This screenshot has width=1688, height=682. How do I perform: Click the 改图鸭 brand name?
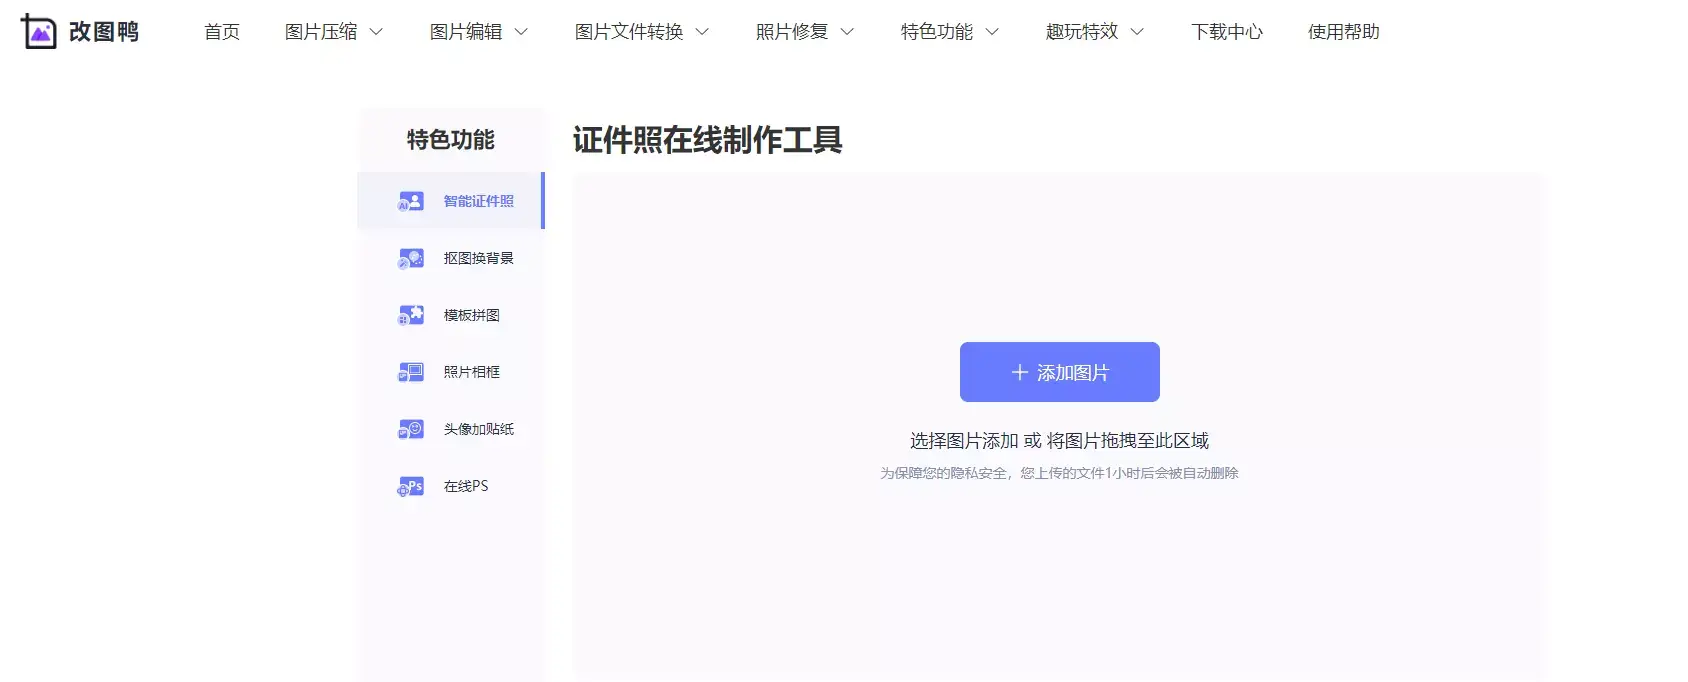(x=104, y=32)
